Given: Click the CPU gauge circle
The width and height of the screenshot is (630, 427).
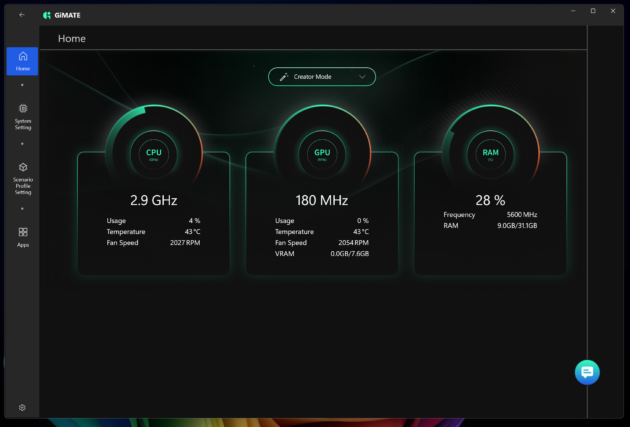Looking at the screenshot, I should pos(153,153).
